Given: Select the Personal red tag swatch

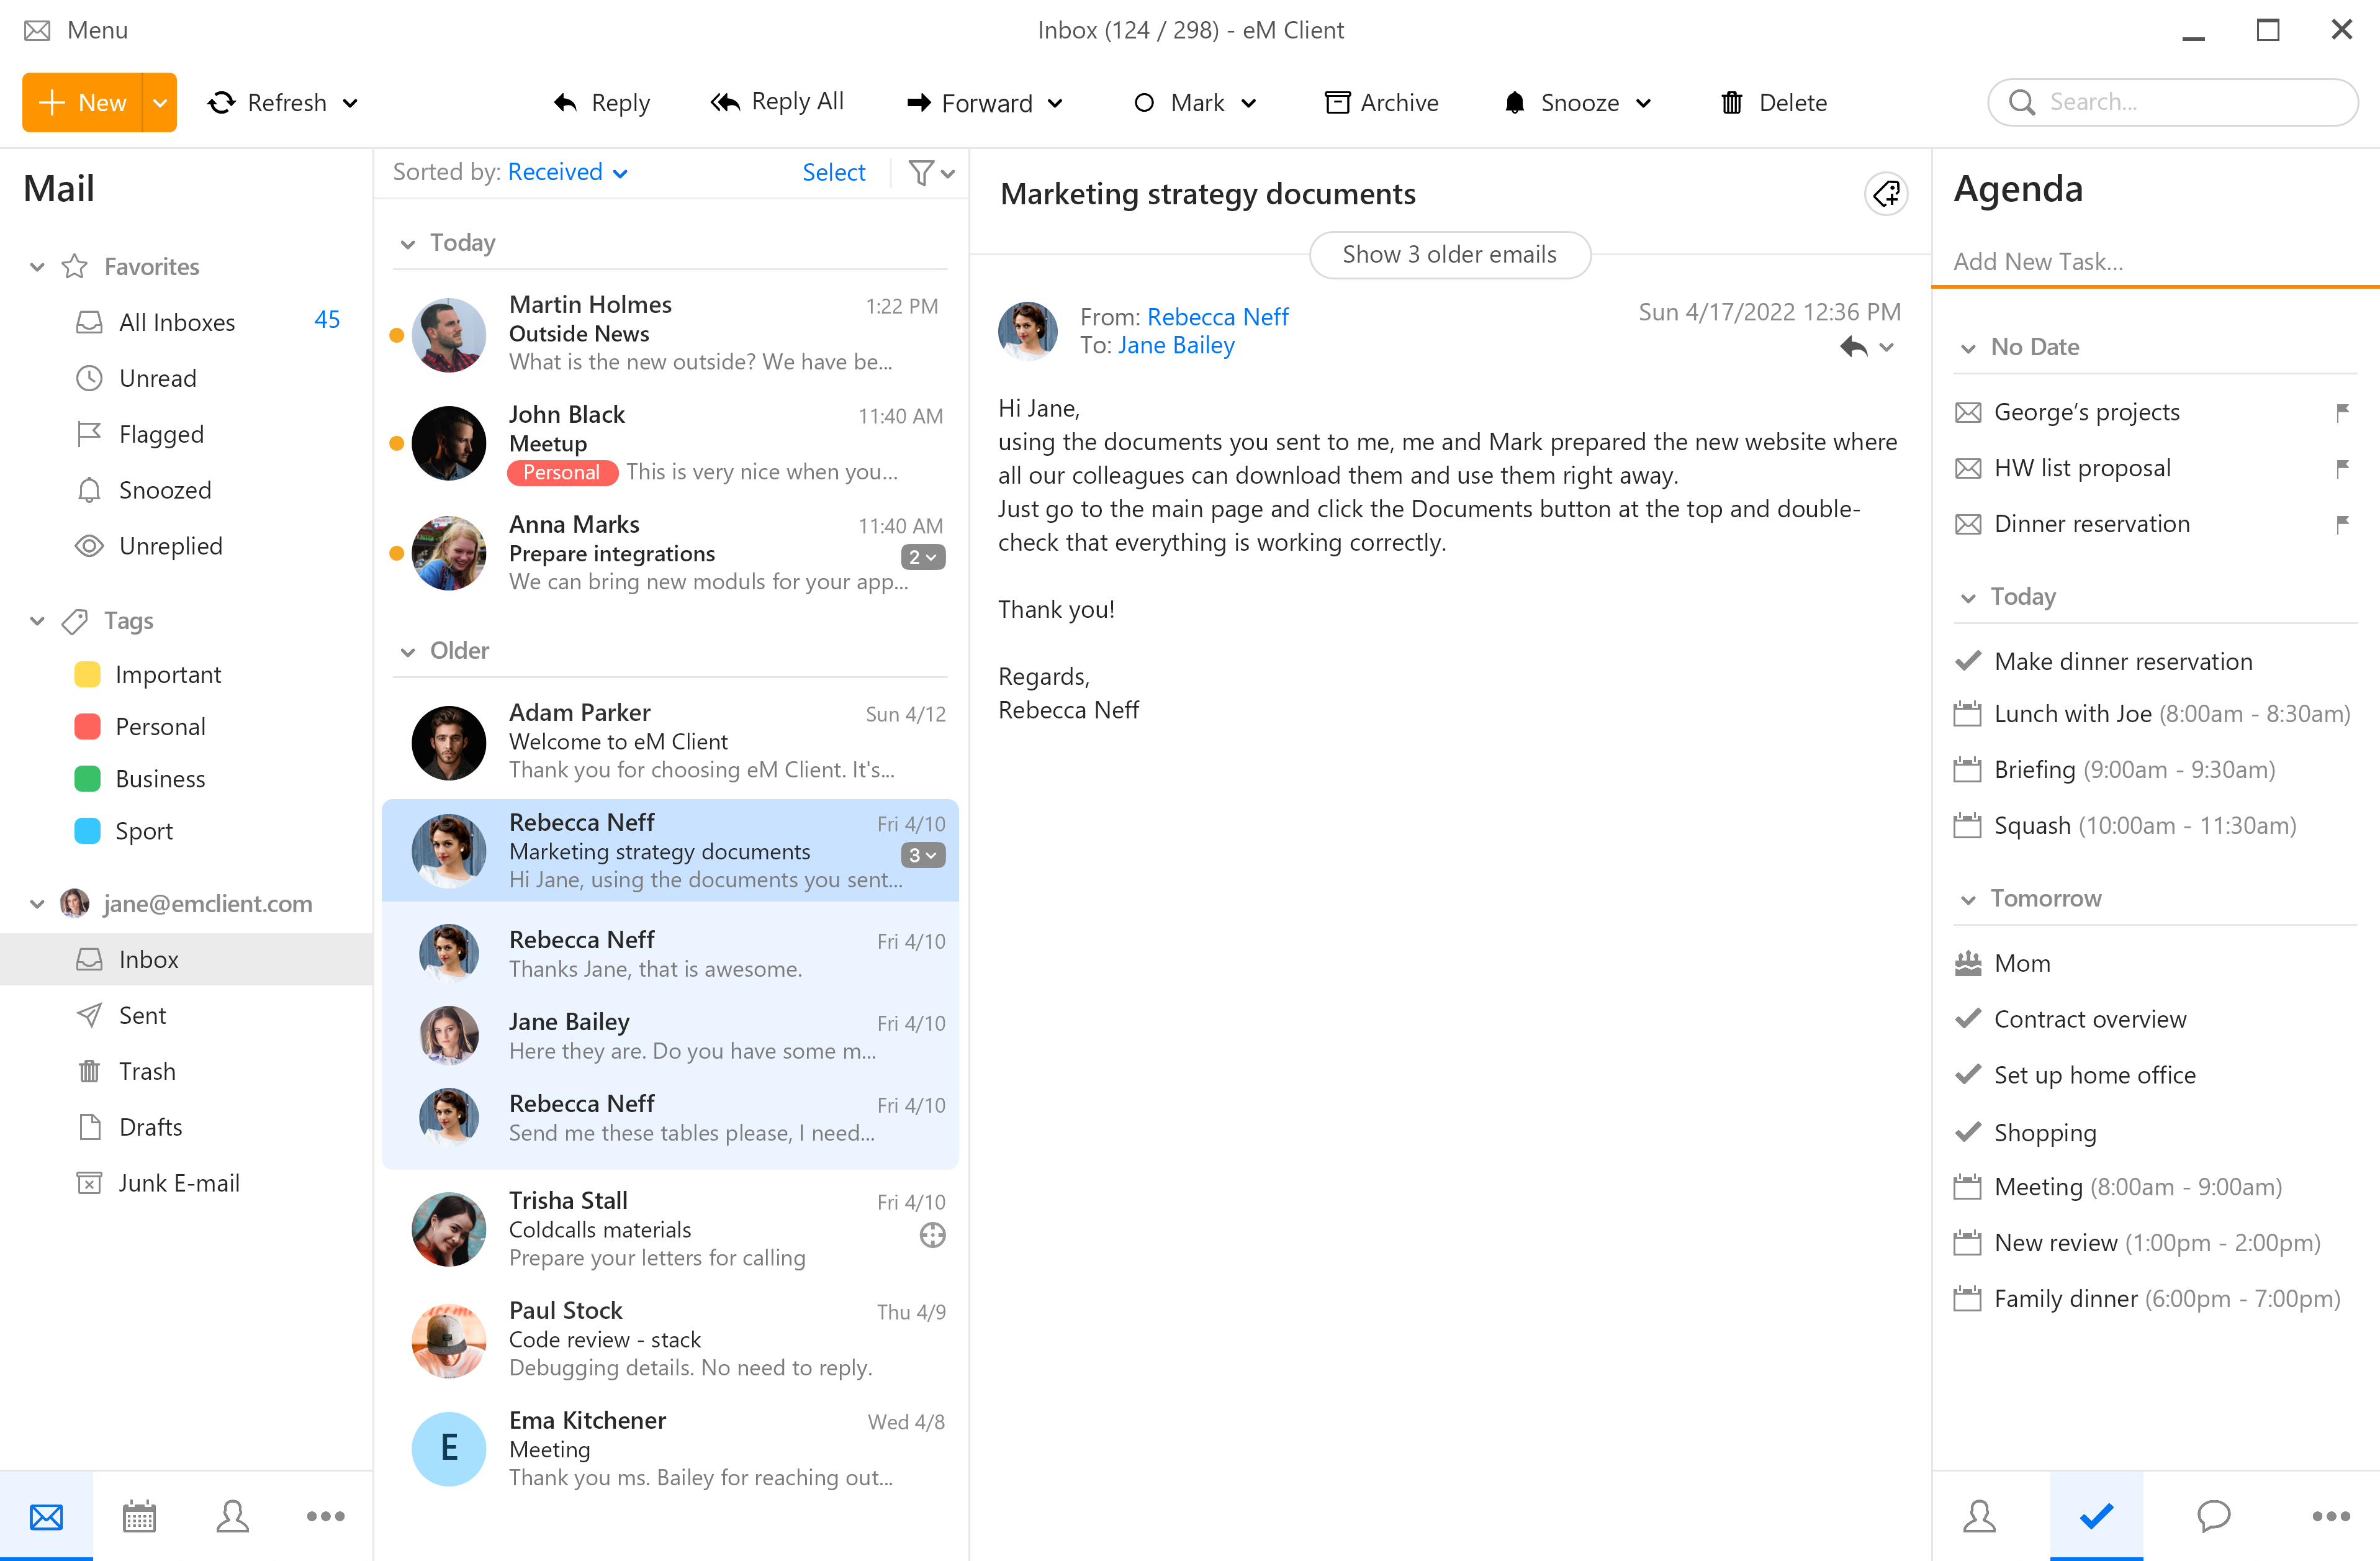Looking at the screenshot, I should (x=87, y=726).
